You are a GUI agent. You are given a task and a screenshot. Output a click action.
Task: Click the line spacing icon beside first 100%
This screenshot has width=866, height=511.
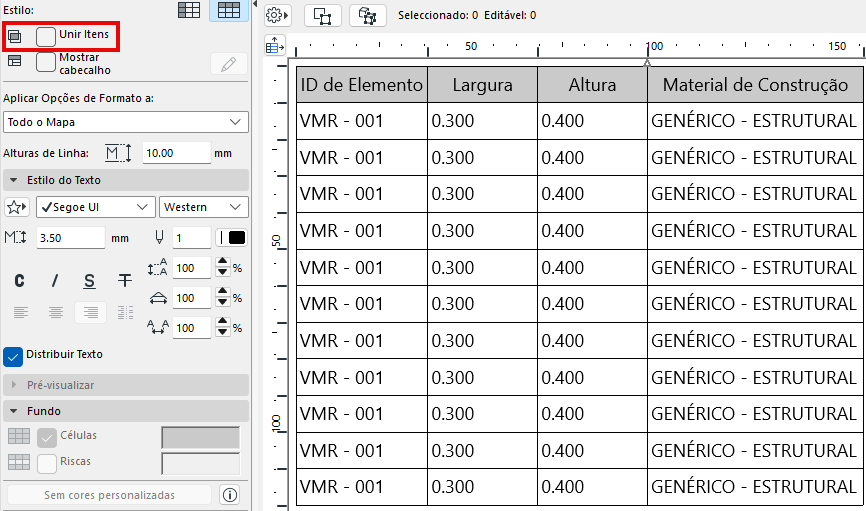pos(157,267)
